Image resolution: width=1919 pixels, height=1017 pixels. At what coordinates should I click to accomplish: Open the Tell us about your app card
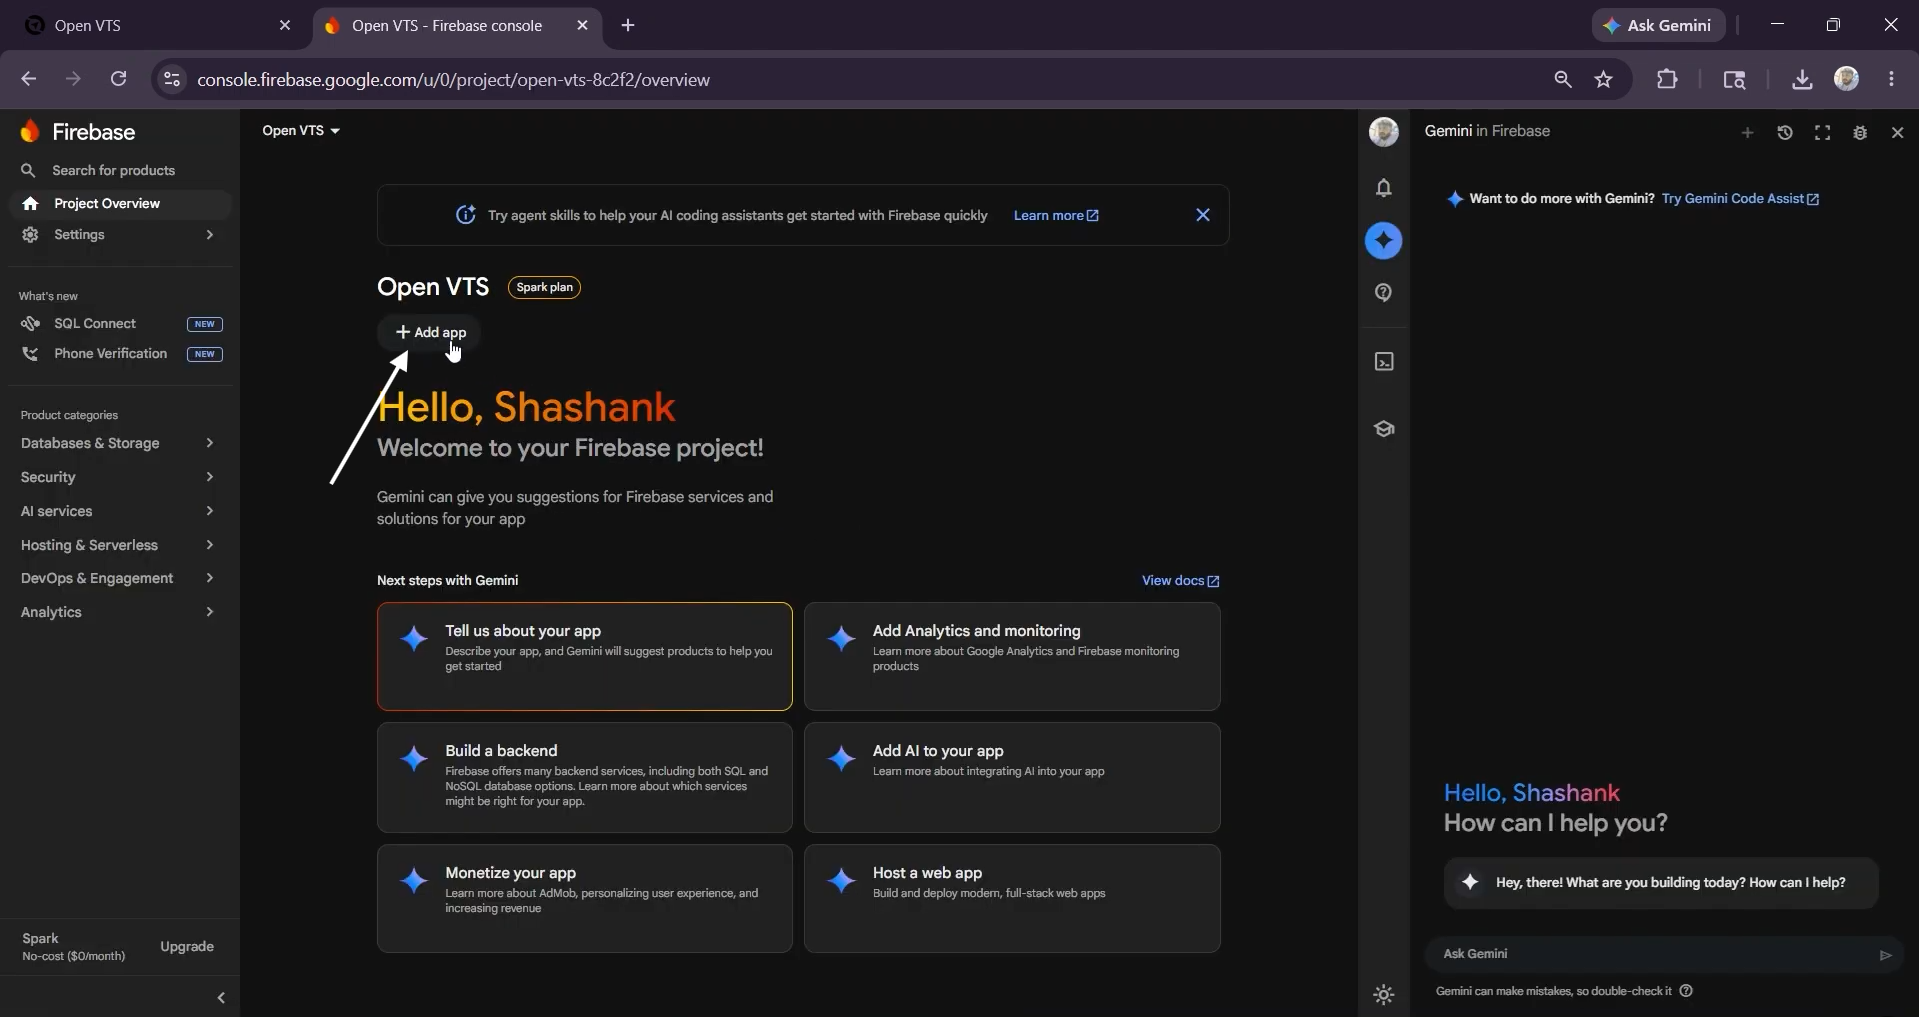[x=585, y=656]
